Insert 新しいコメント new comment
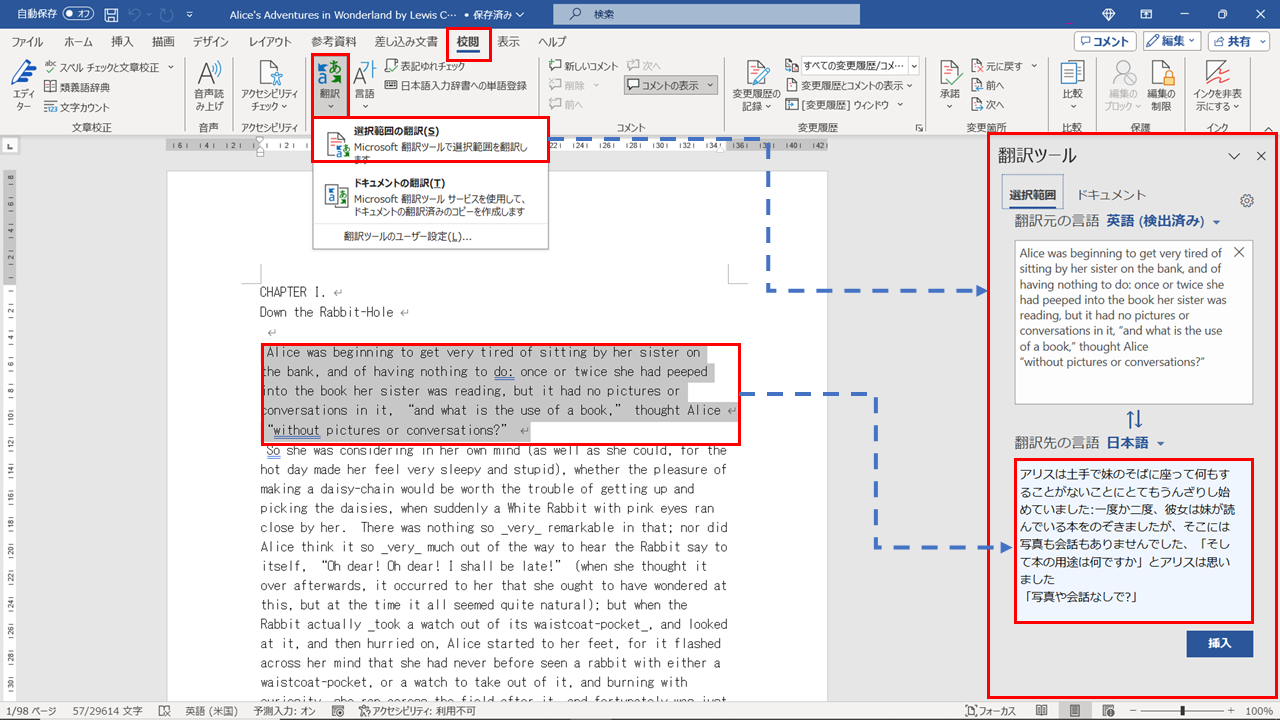This screenshot has height=720, width=1280. [x=584, y=67]
